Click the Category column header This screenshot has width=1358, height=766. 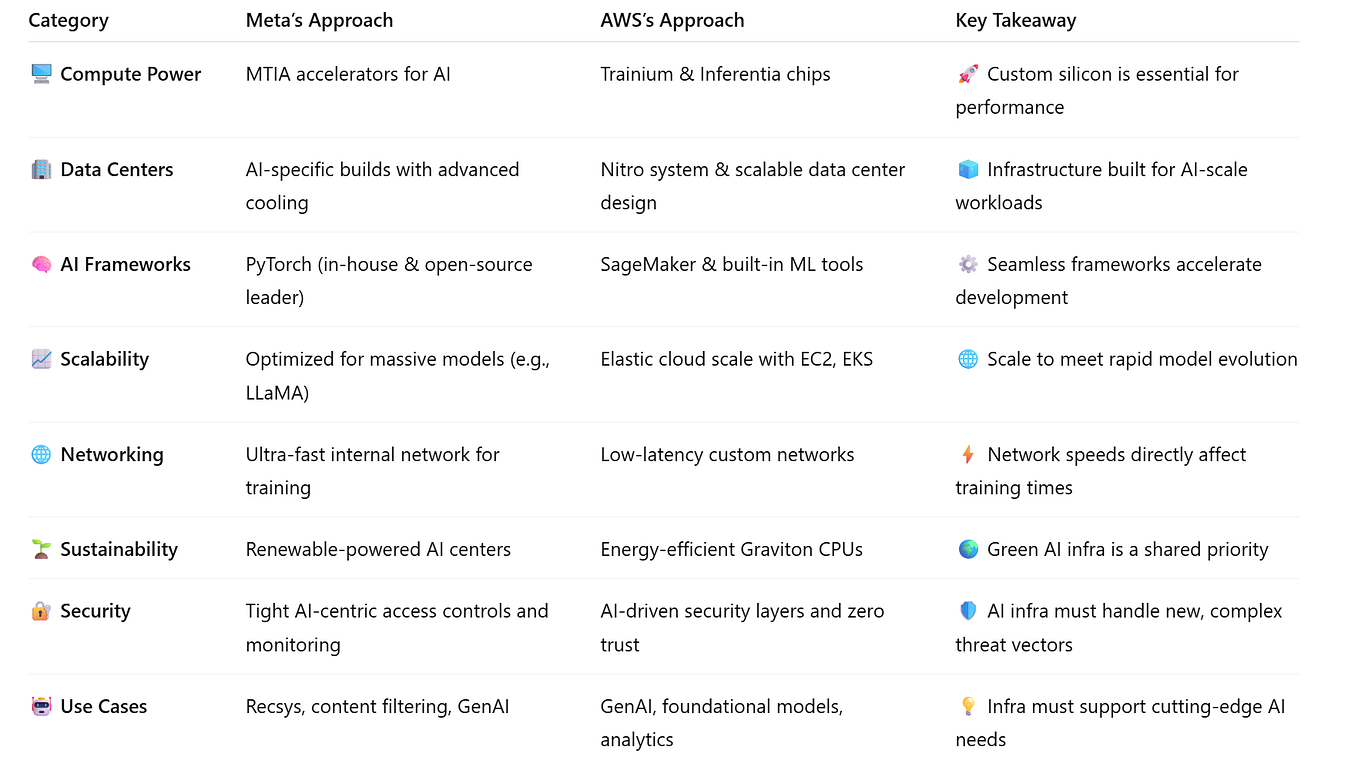click(68, 20)
